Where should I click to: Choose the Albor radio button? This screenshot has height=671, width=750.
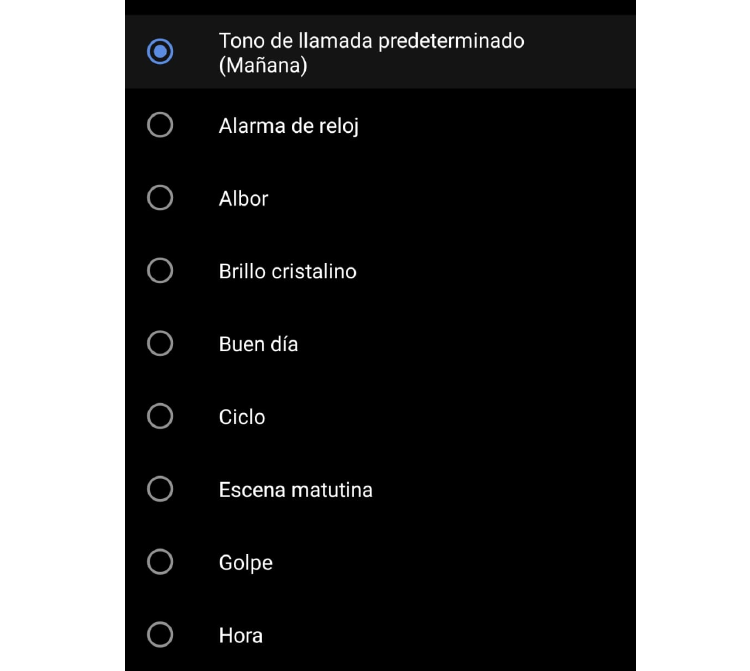(160, 198)
